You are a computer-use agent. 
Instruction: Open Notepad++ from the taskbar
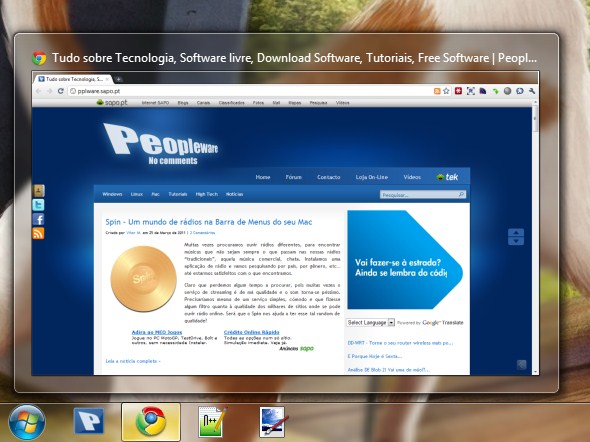pyautogui.click(x=212, y=421)
